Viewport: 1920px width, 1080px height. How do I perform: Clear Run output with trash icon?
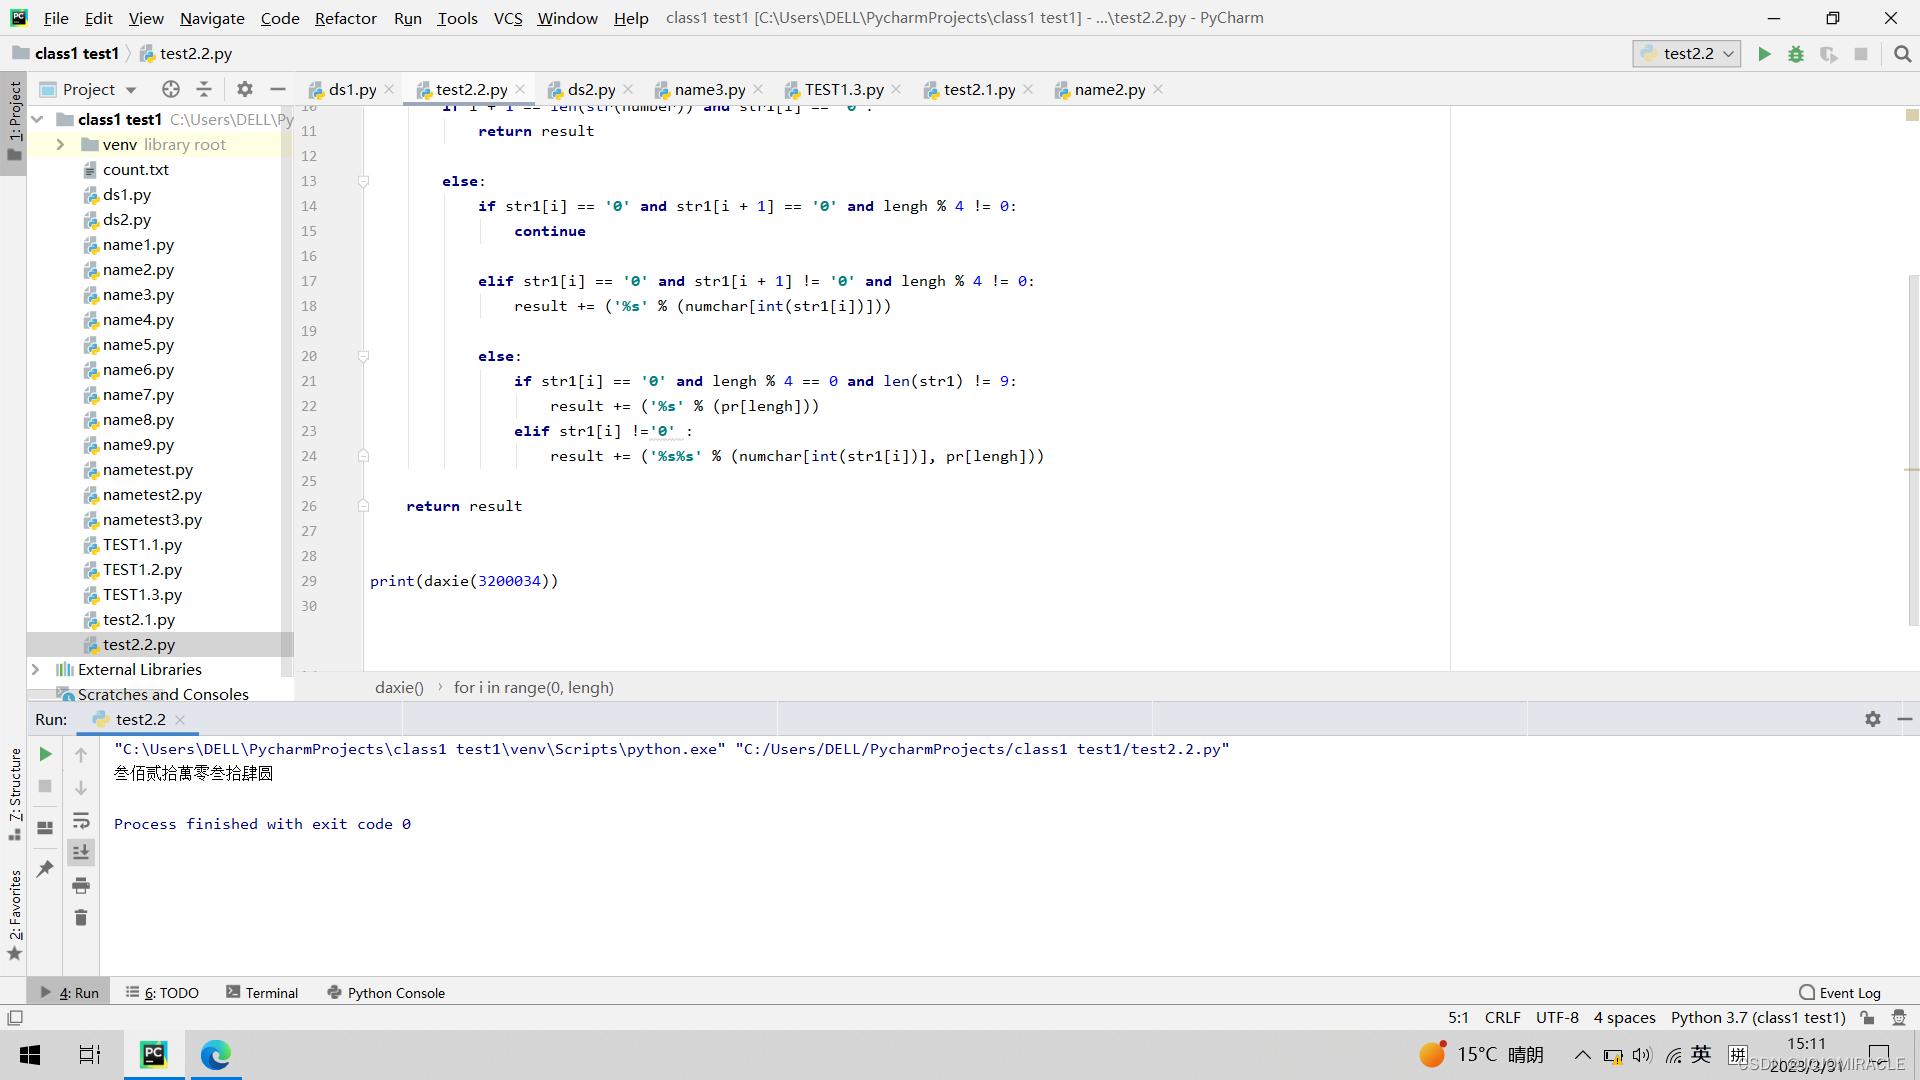[81, 917]
